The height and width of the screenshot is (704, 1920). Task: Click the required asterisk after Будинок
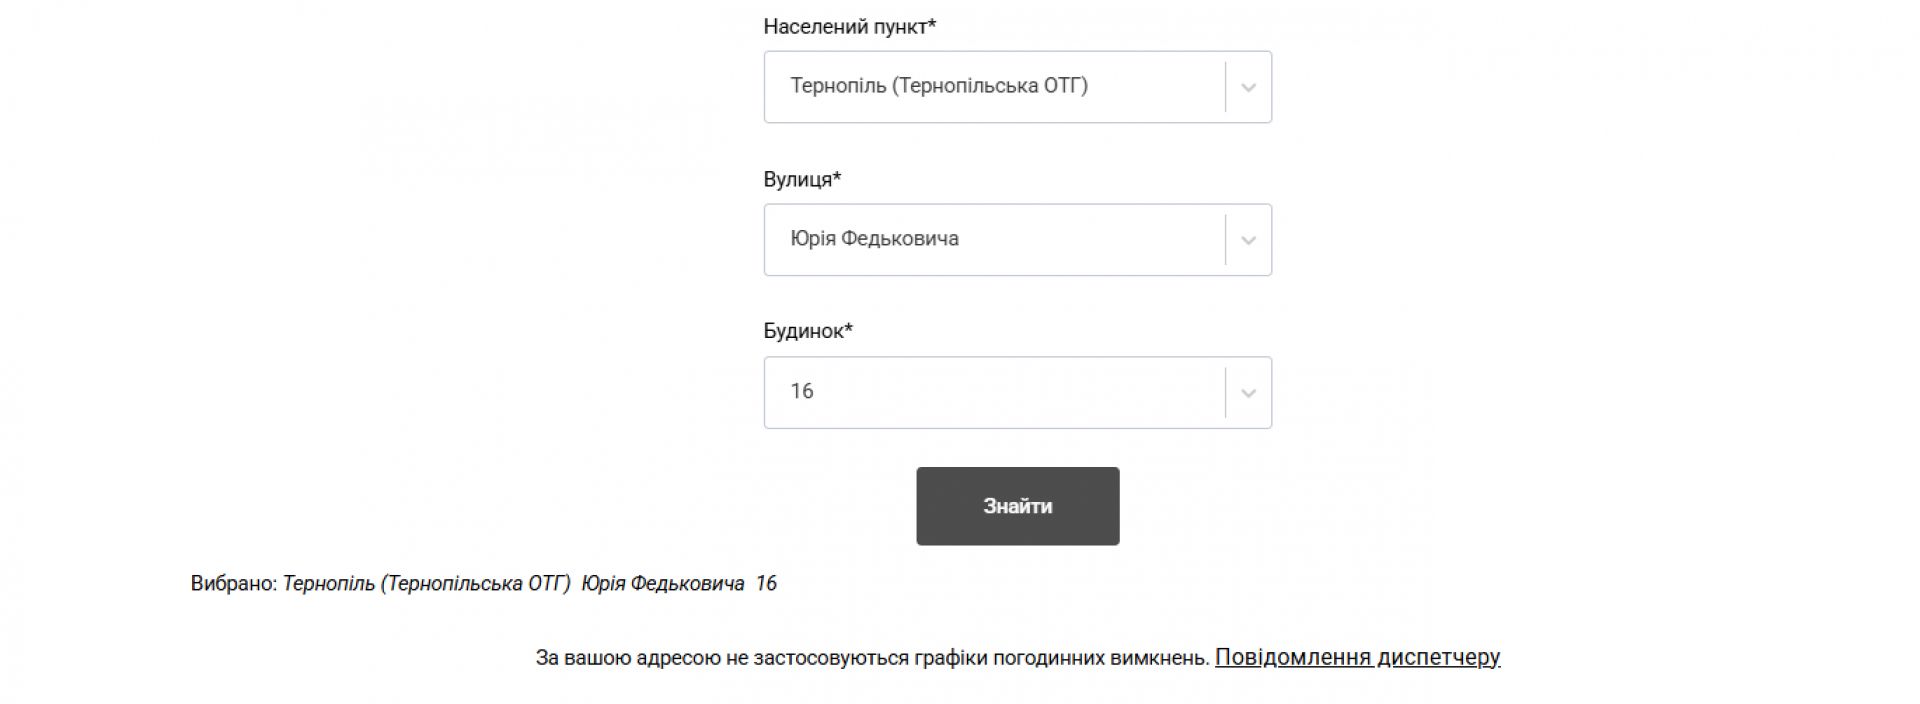pos(849,329)
